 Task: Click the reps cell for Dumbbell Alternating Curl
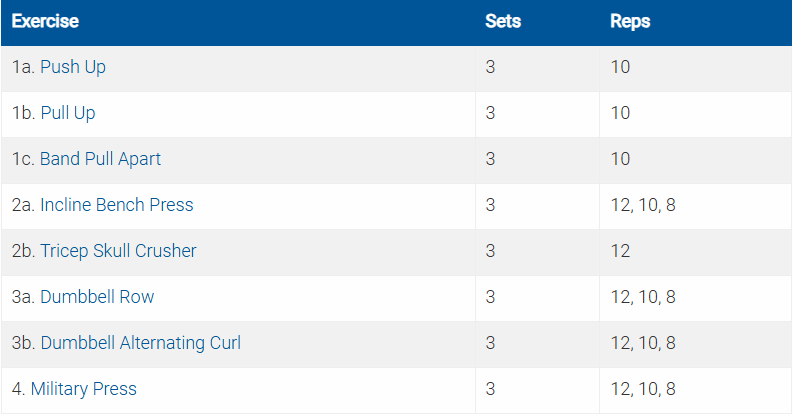[643, 344]
